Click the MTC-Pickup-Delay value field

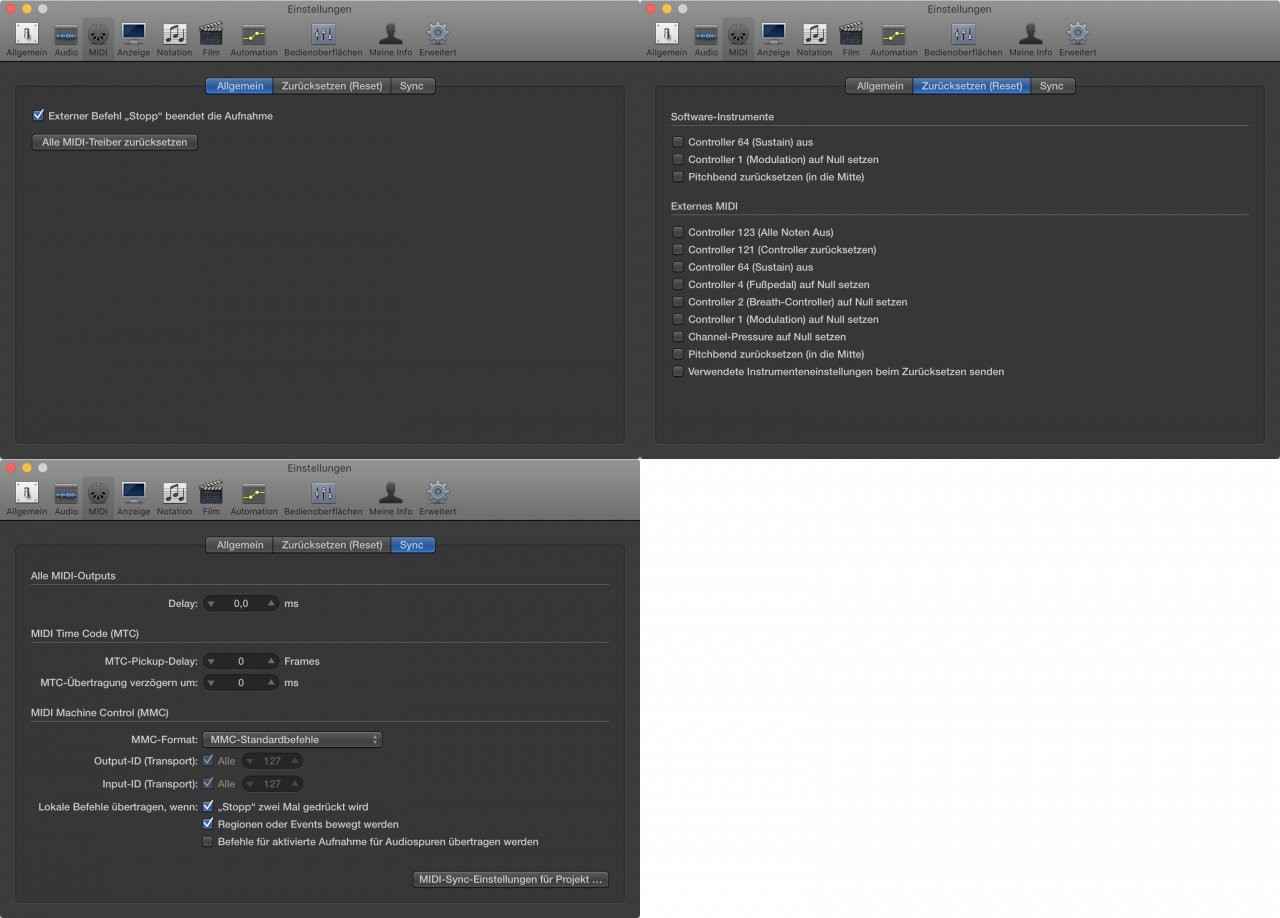click(x=241, y=661)
